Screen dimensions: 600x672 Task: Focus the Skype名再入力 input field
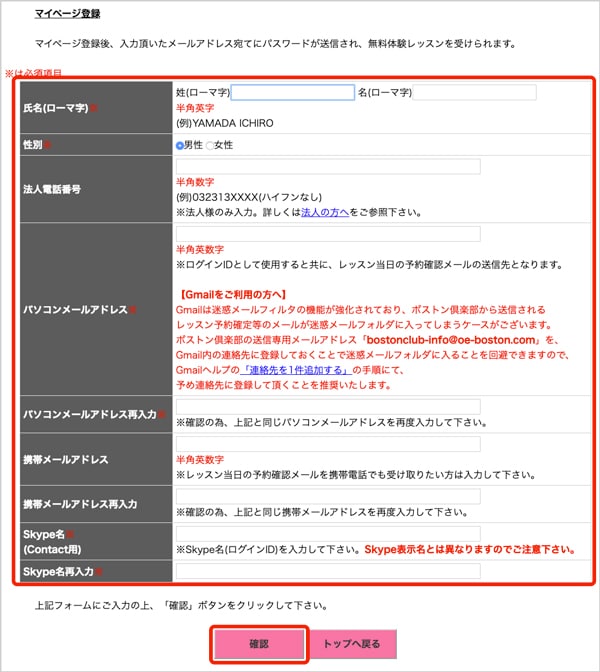tap(327, 571)
